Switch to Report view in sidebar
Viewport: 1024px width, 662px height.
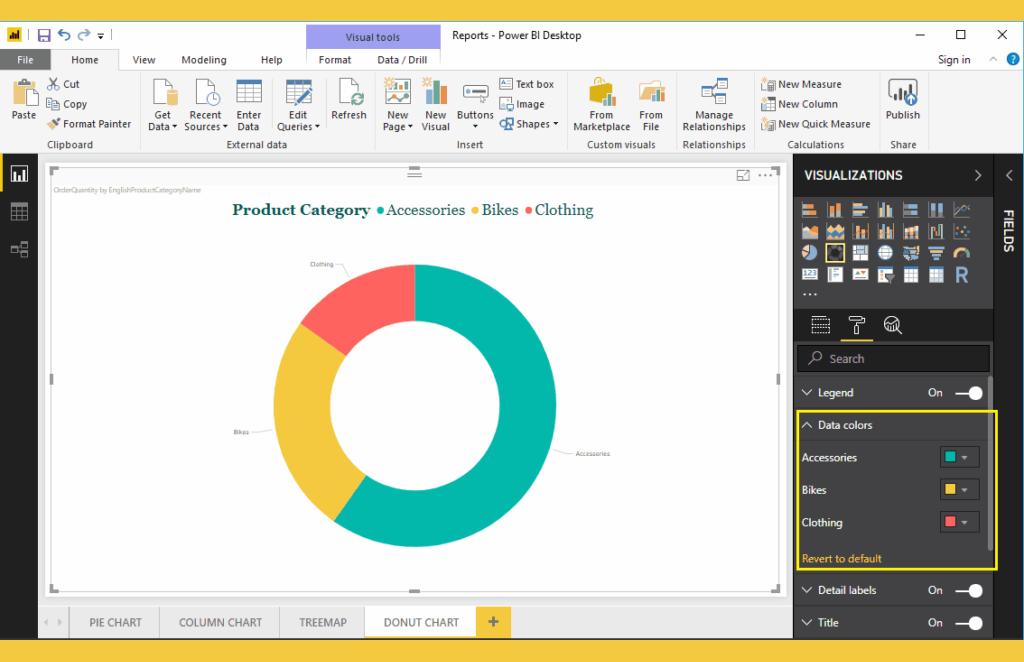[19, 174]
